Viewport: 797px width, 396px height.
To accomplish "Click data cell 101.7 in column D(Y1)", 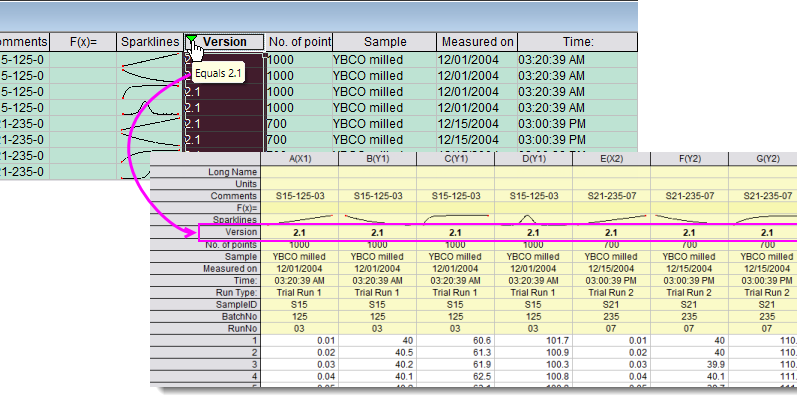I will point(533,341).
